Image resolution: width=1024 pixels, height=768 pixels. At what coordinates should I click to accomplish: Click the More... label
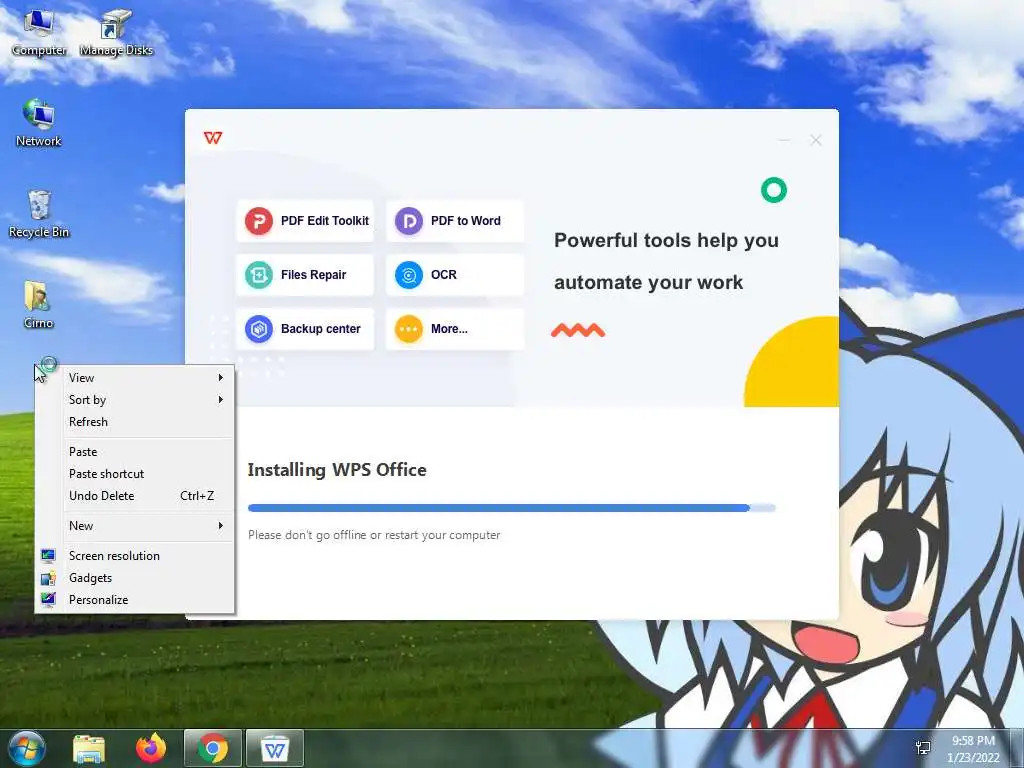[x=449, y=329]
